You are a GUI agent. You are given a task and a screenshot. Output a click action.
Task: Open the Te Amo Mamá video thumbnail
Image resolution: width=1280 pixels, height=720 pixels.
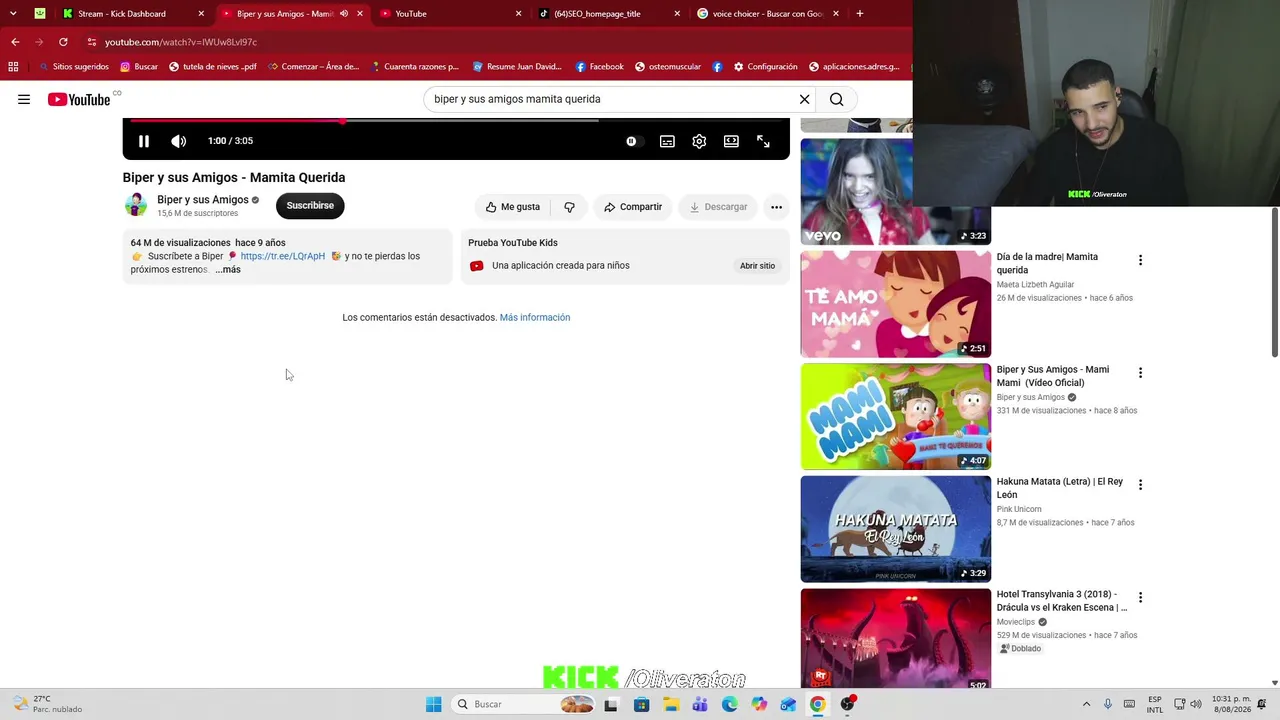(x=896, y=304)
